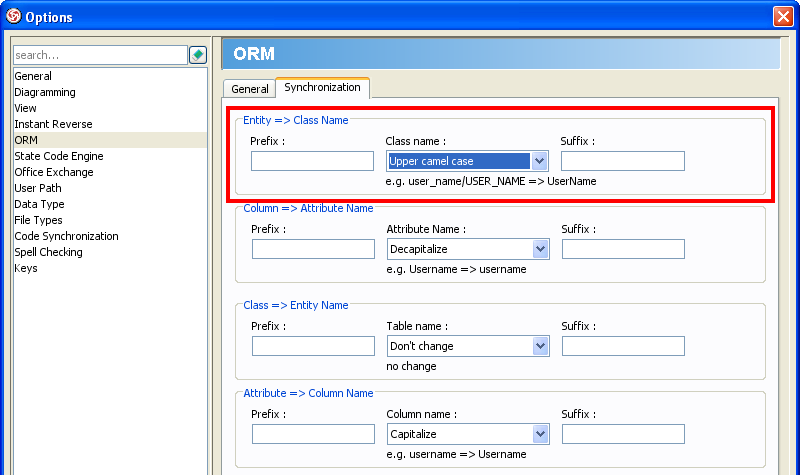Click the 'no change' hint text
800x475 pixels.
point(411,366)
